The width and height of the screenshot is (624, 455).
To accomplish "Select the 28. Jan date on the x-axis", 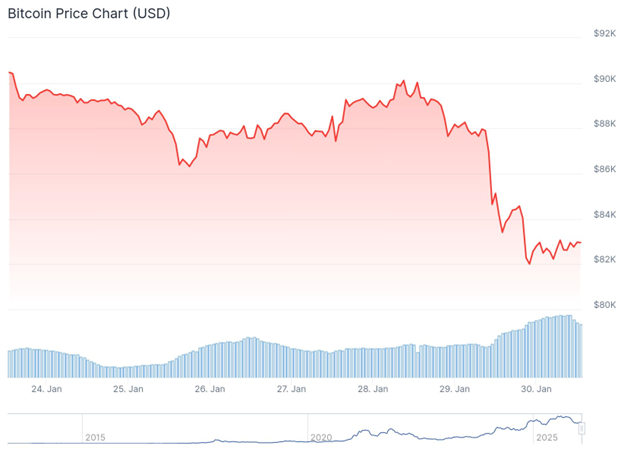I will pyautogui.click(x=373, y=389).
